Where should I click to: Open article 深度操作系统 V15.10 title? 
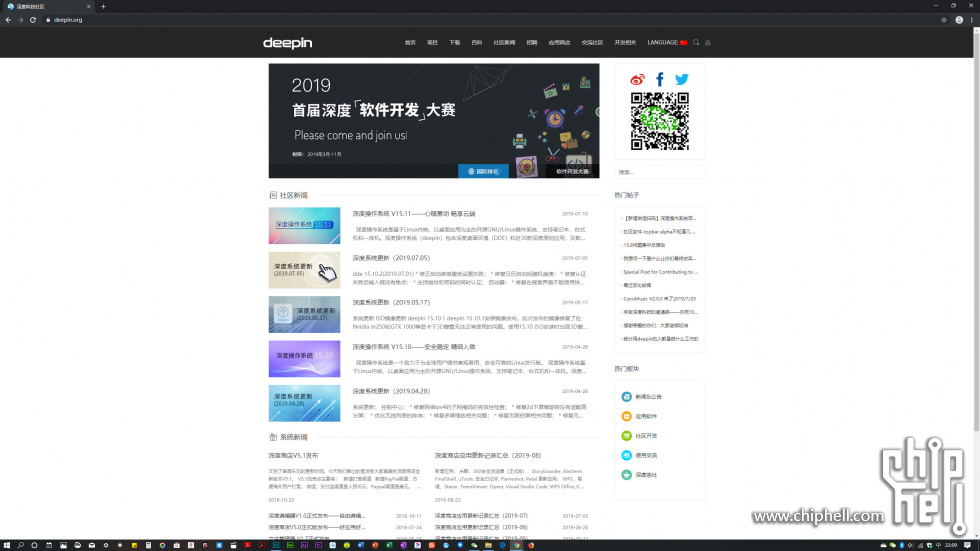(x=414, y=347)
